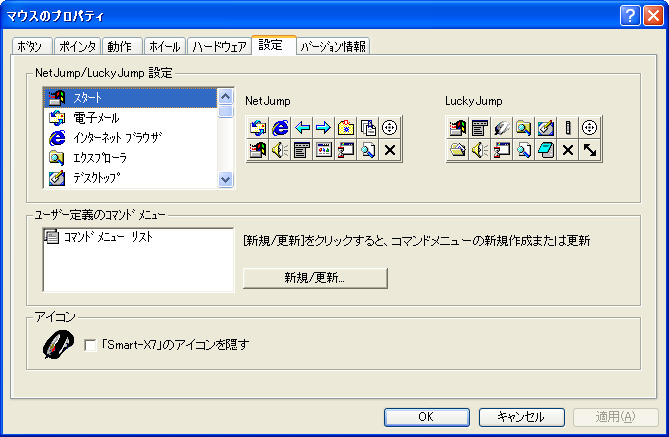Switch to the ボタン tab
The image size is (669, 437).
click(x=32, y=46)
